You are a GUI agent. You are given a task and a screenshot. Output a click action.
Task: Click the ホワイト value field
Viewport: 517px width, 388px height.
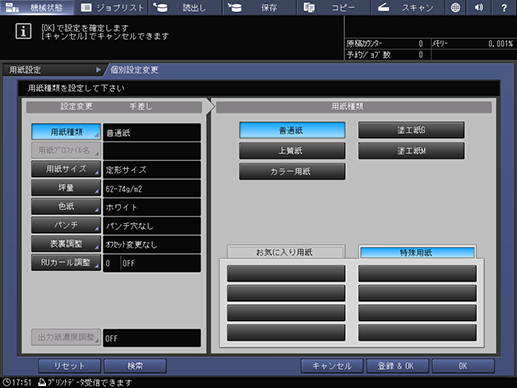(152, 207)
